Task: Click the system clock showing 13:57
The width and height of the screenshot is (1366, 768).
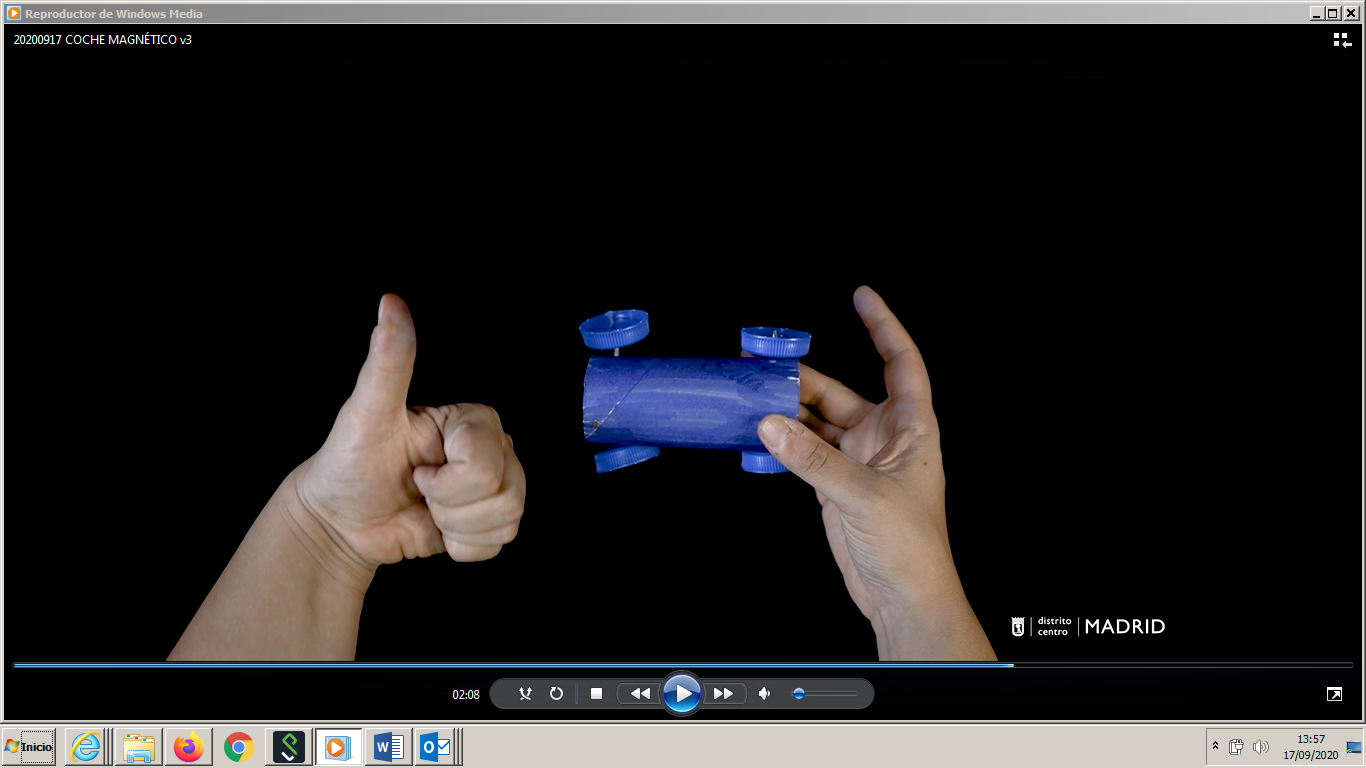Action: (x=1310, y=746)
